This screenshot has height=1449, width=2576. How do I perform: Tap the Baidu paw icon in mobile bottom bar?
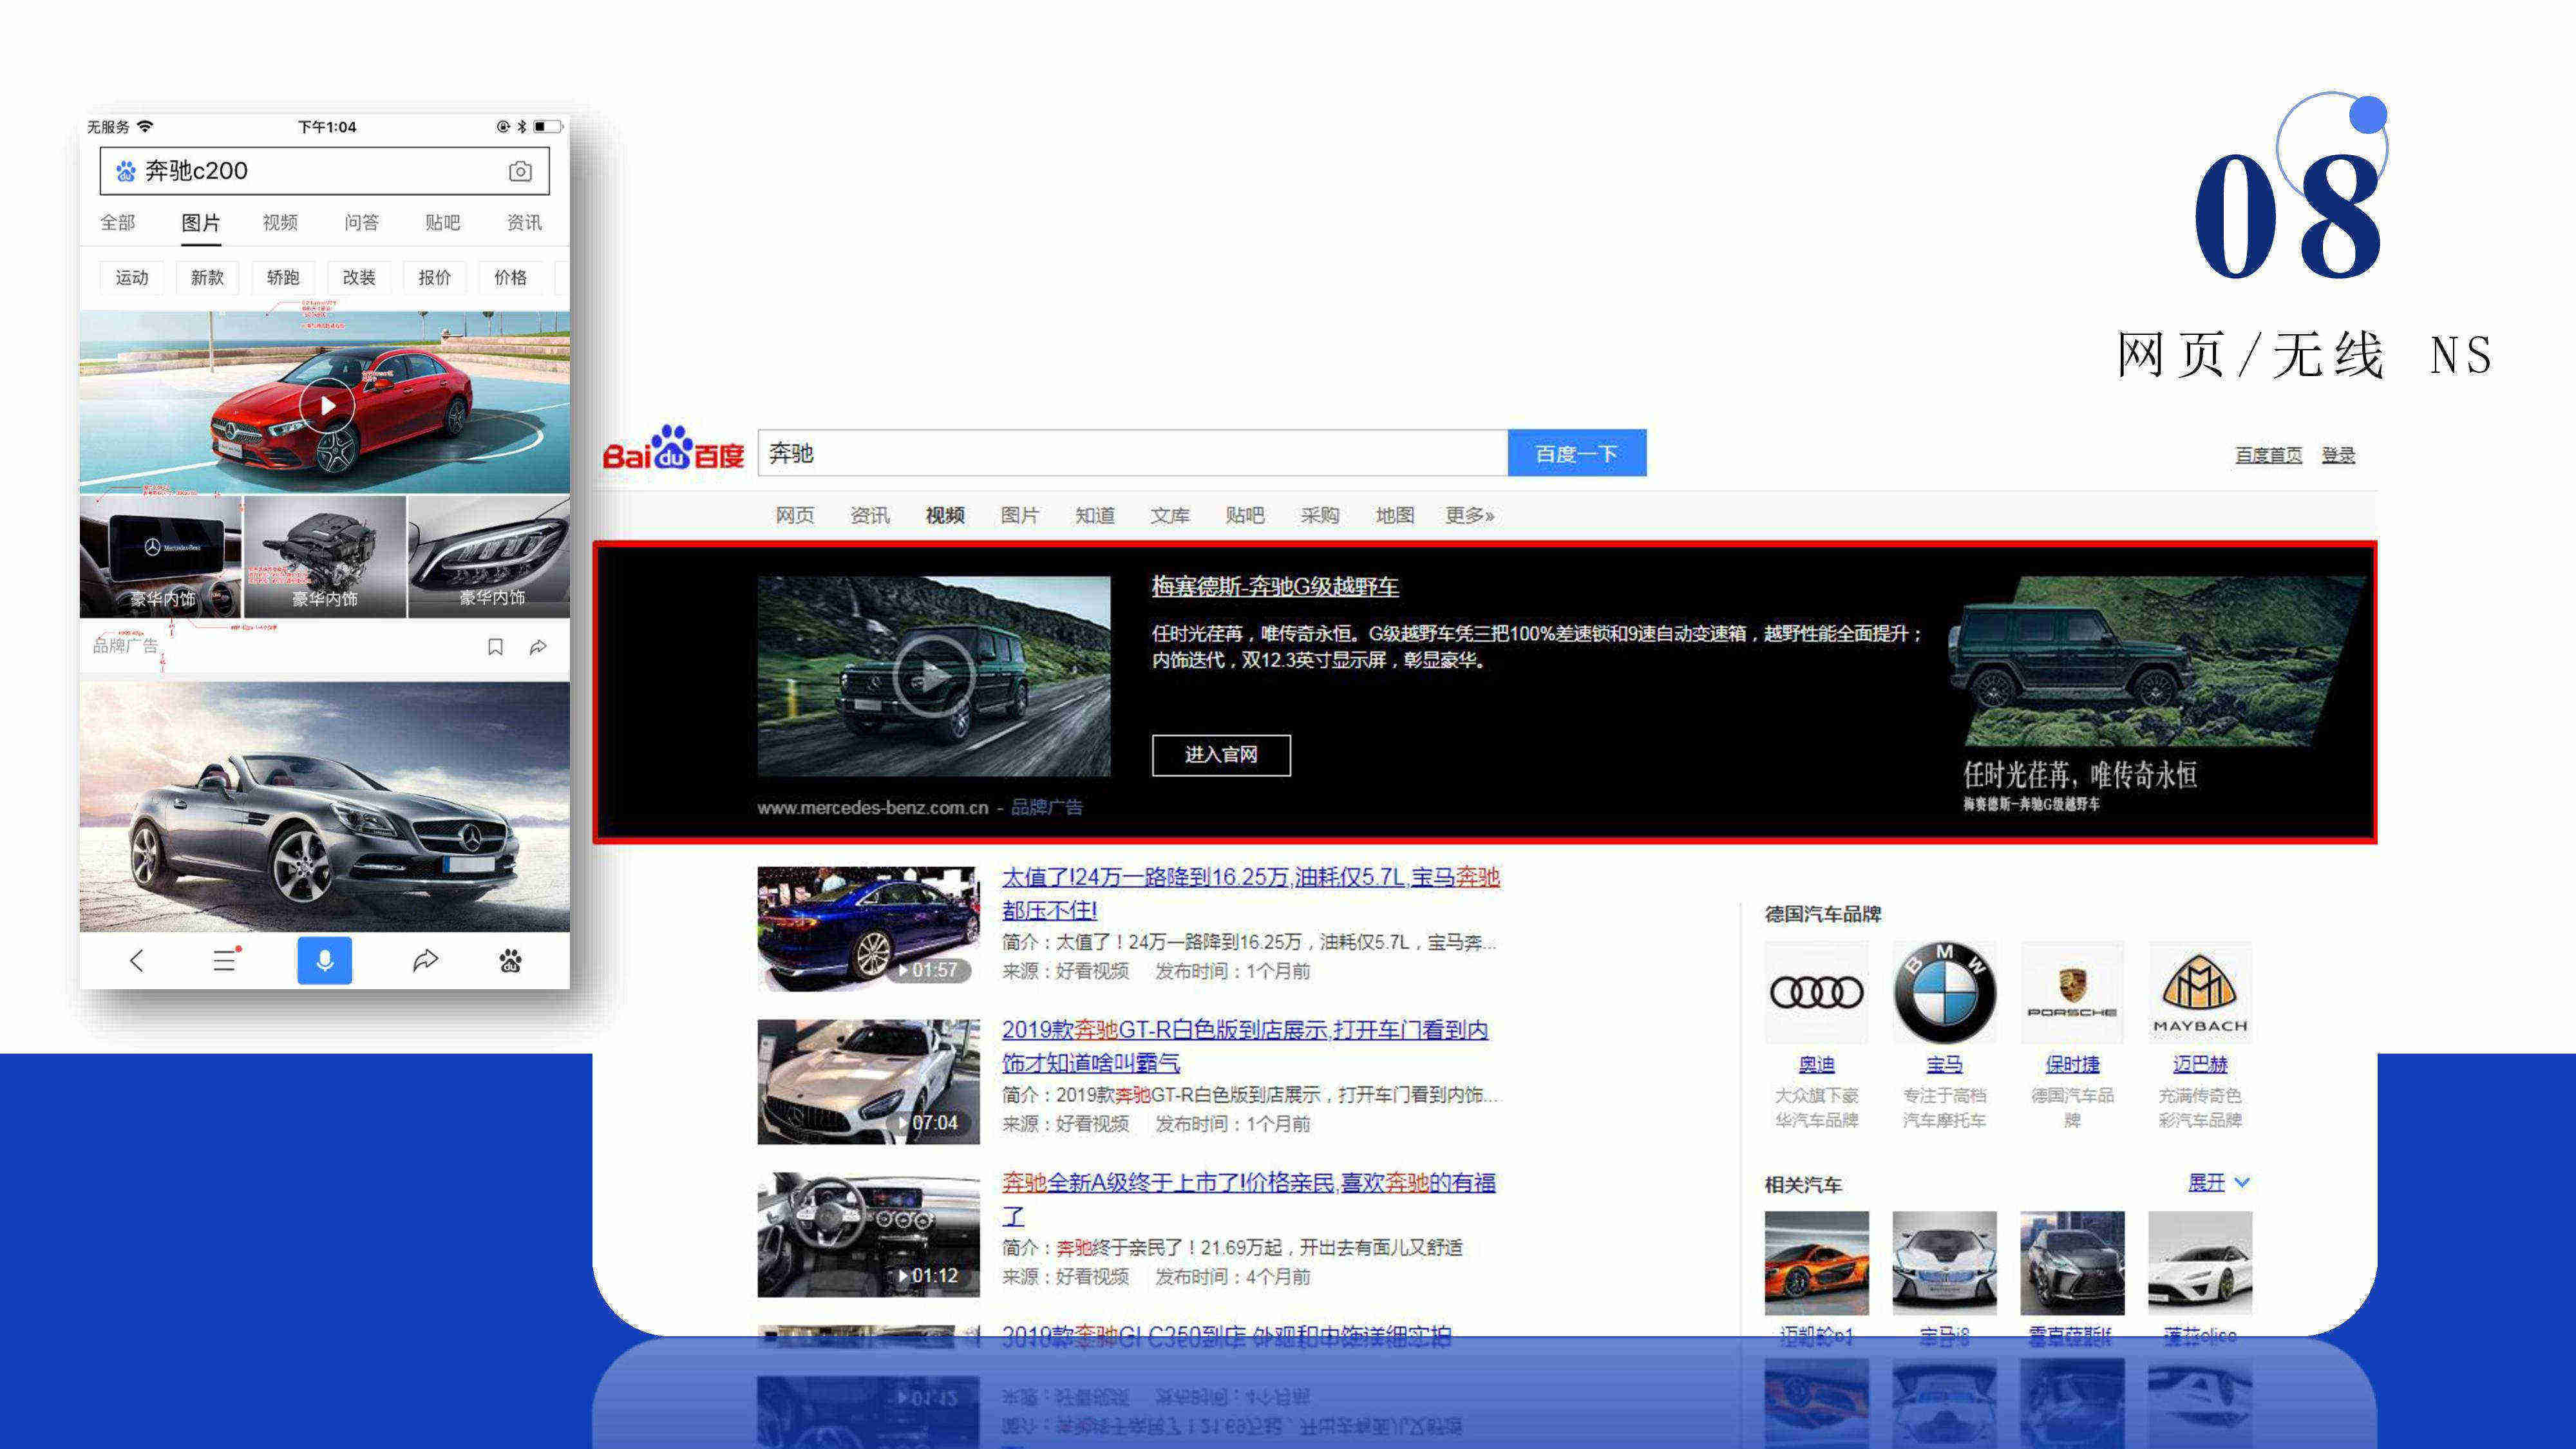tap(510, 961)
